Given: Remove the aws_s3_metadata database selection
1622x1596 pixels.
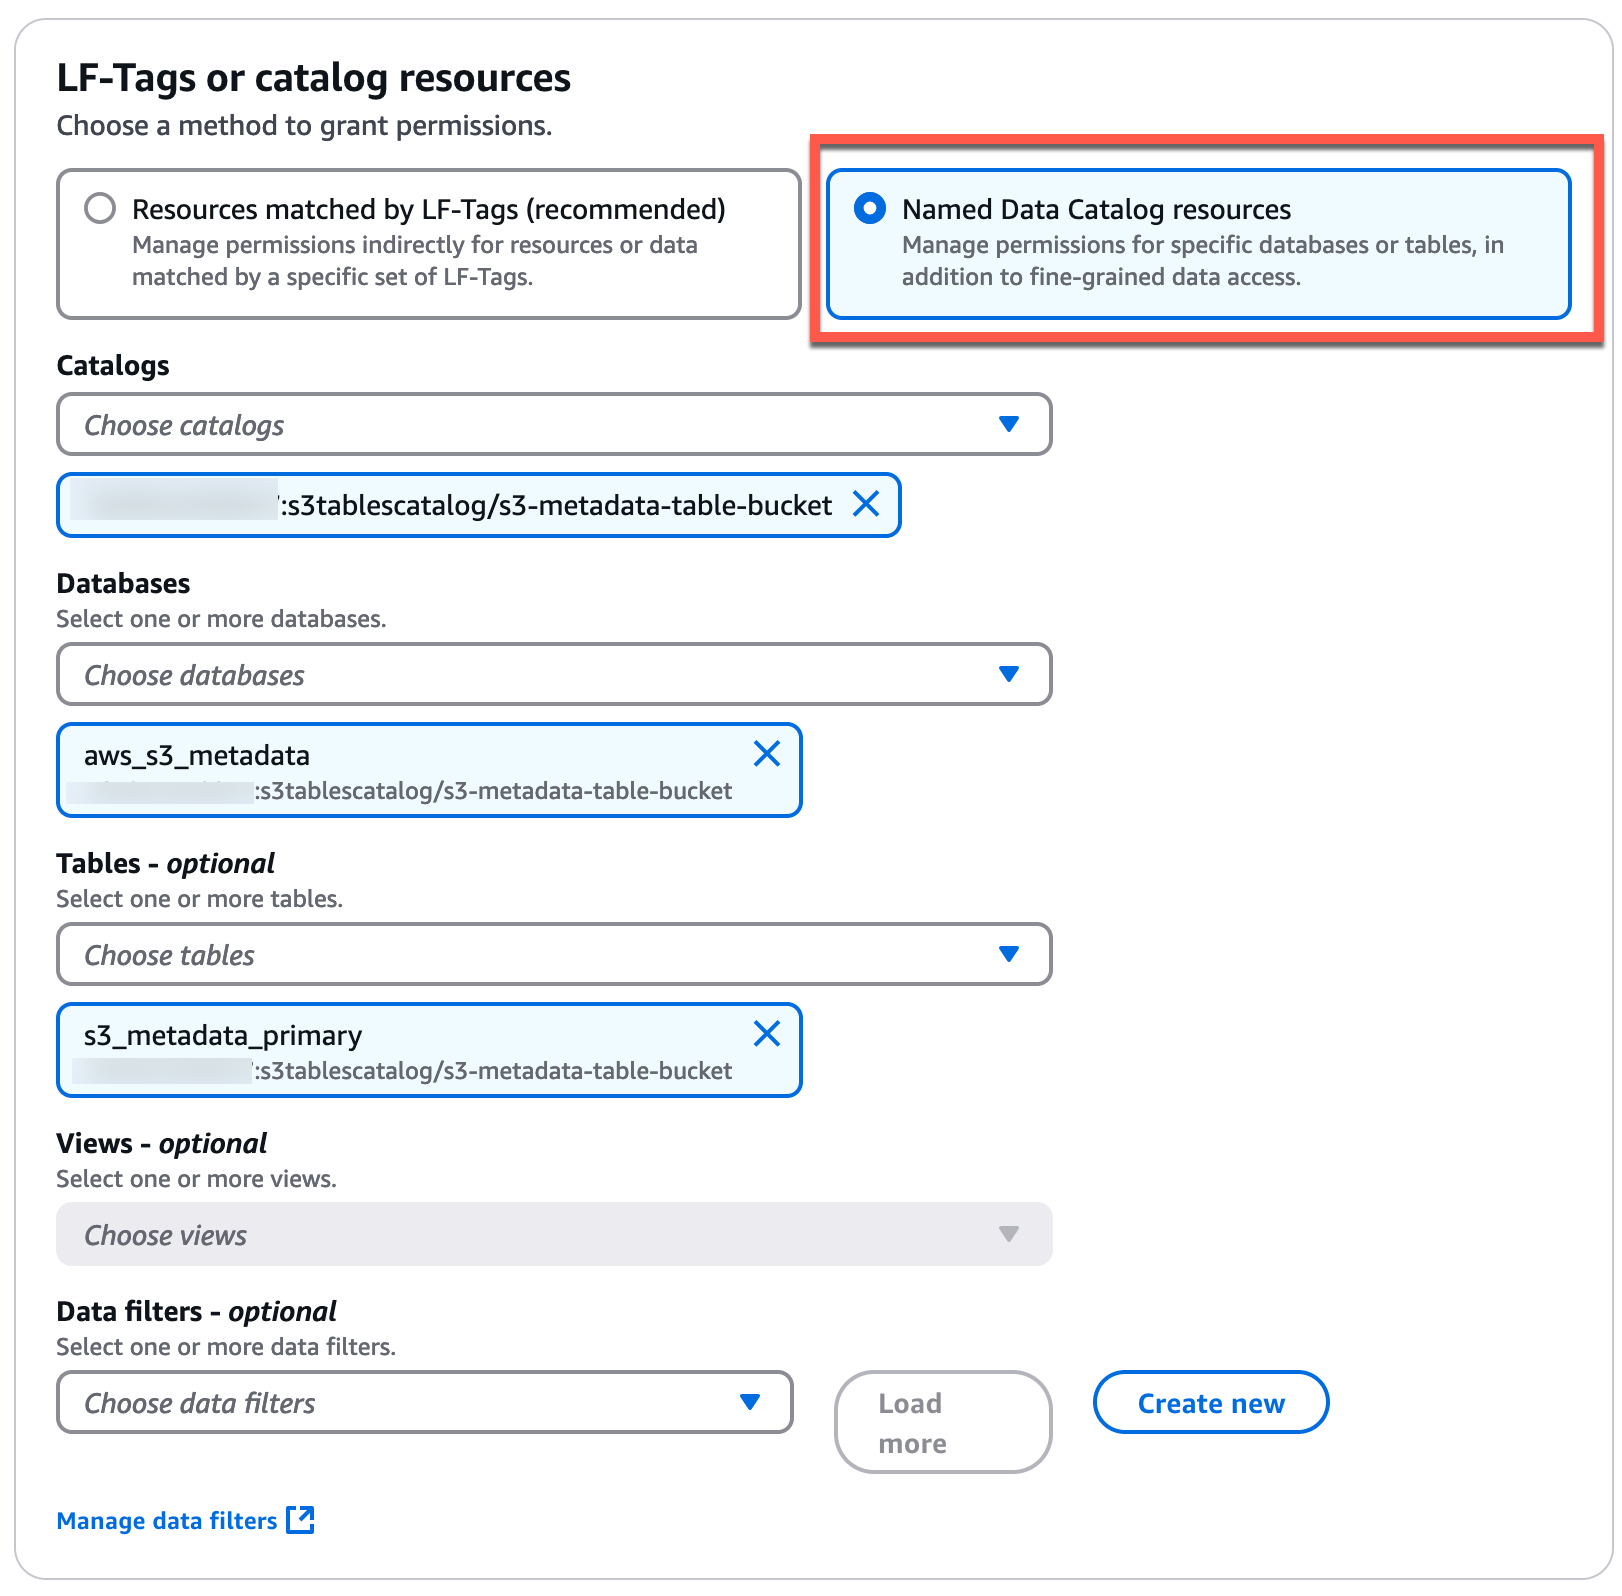Looking at the screenshot, I should tap(767, 754).
